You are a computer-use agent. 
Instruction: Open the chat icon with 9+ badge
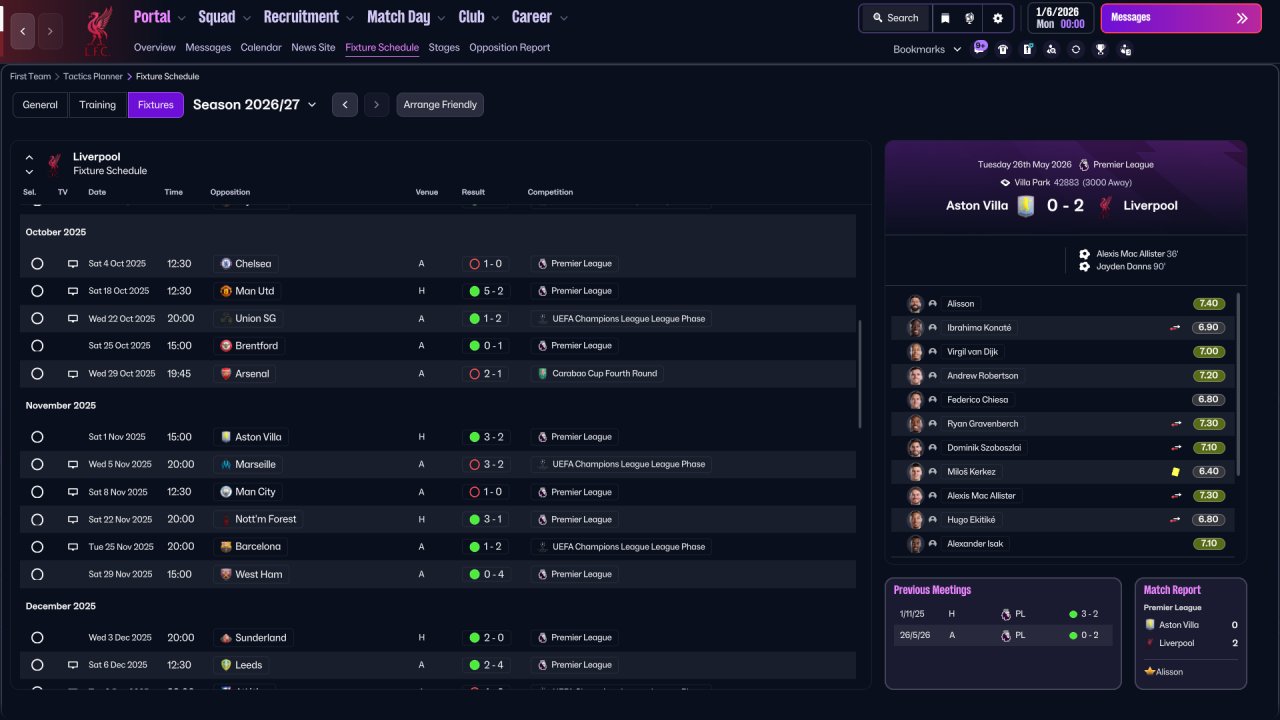980,49
